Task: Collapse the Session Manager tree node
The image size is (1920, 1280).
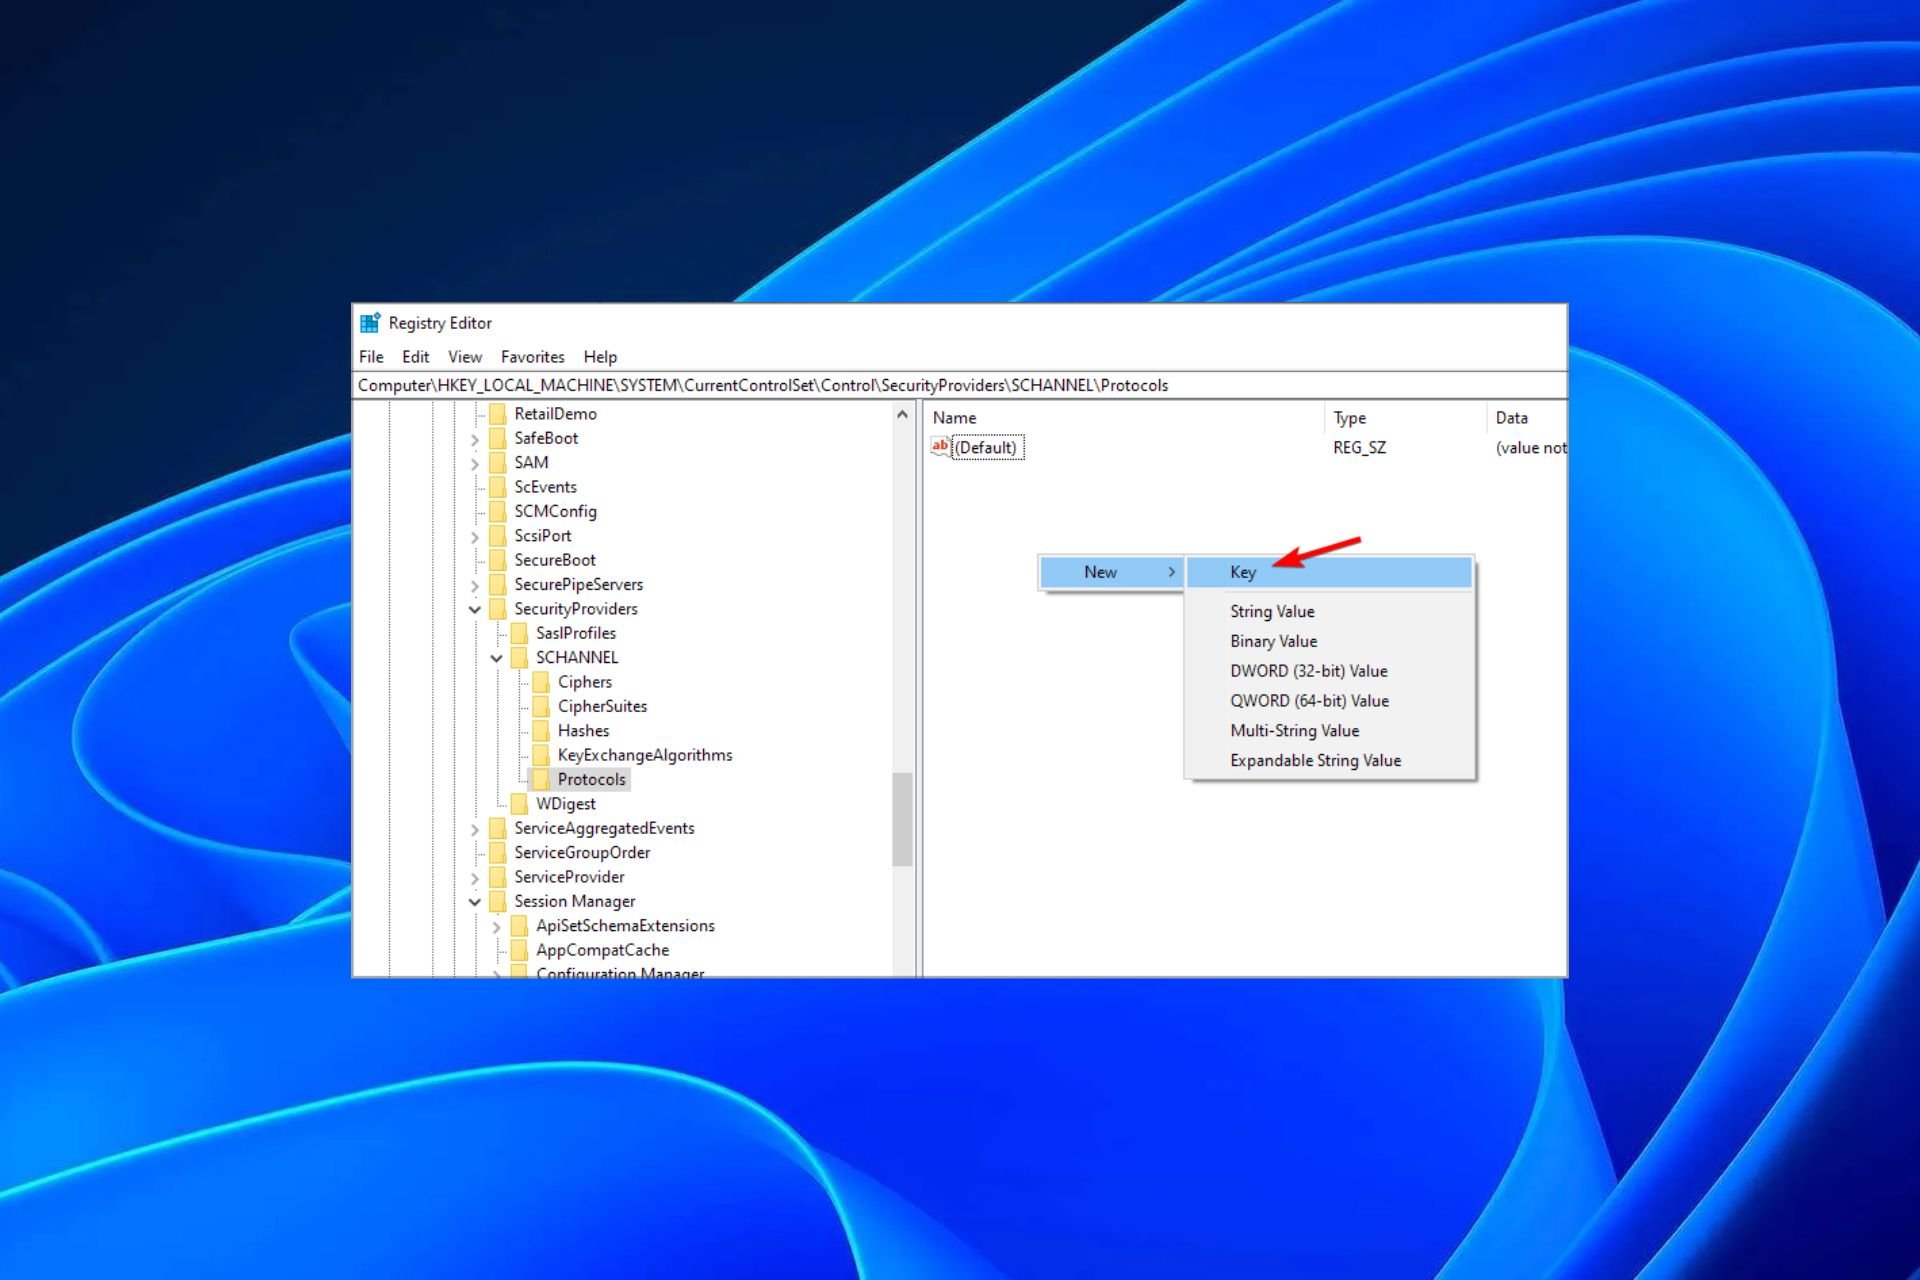Action: (x=475, y=902)
